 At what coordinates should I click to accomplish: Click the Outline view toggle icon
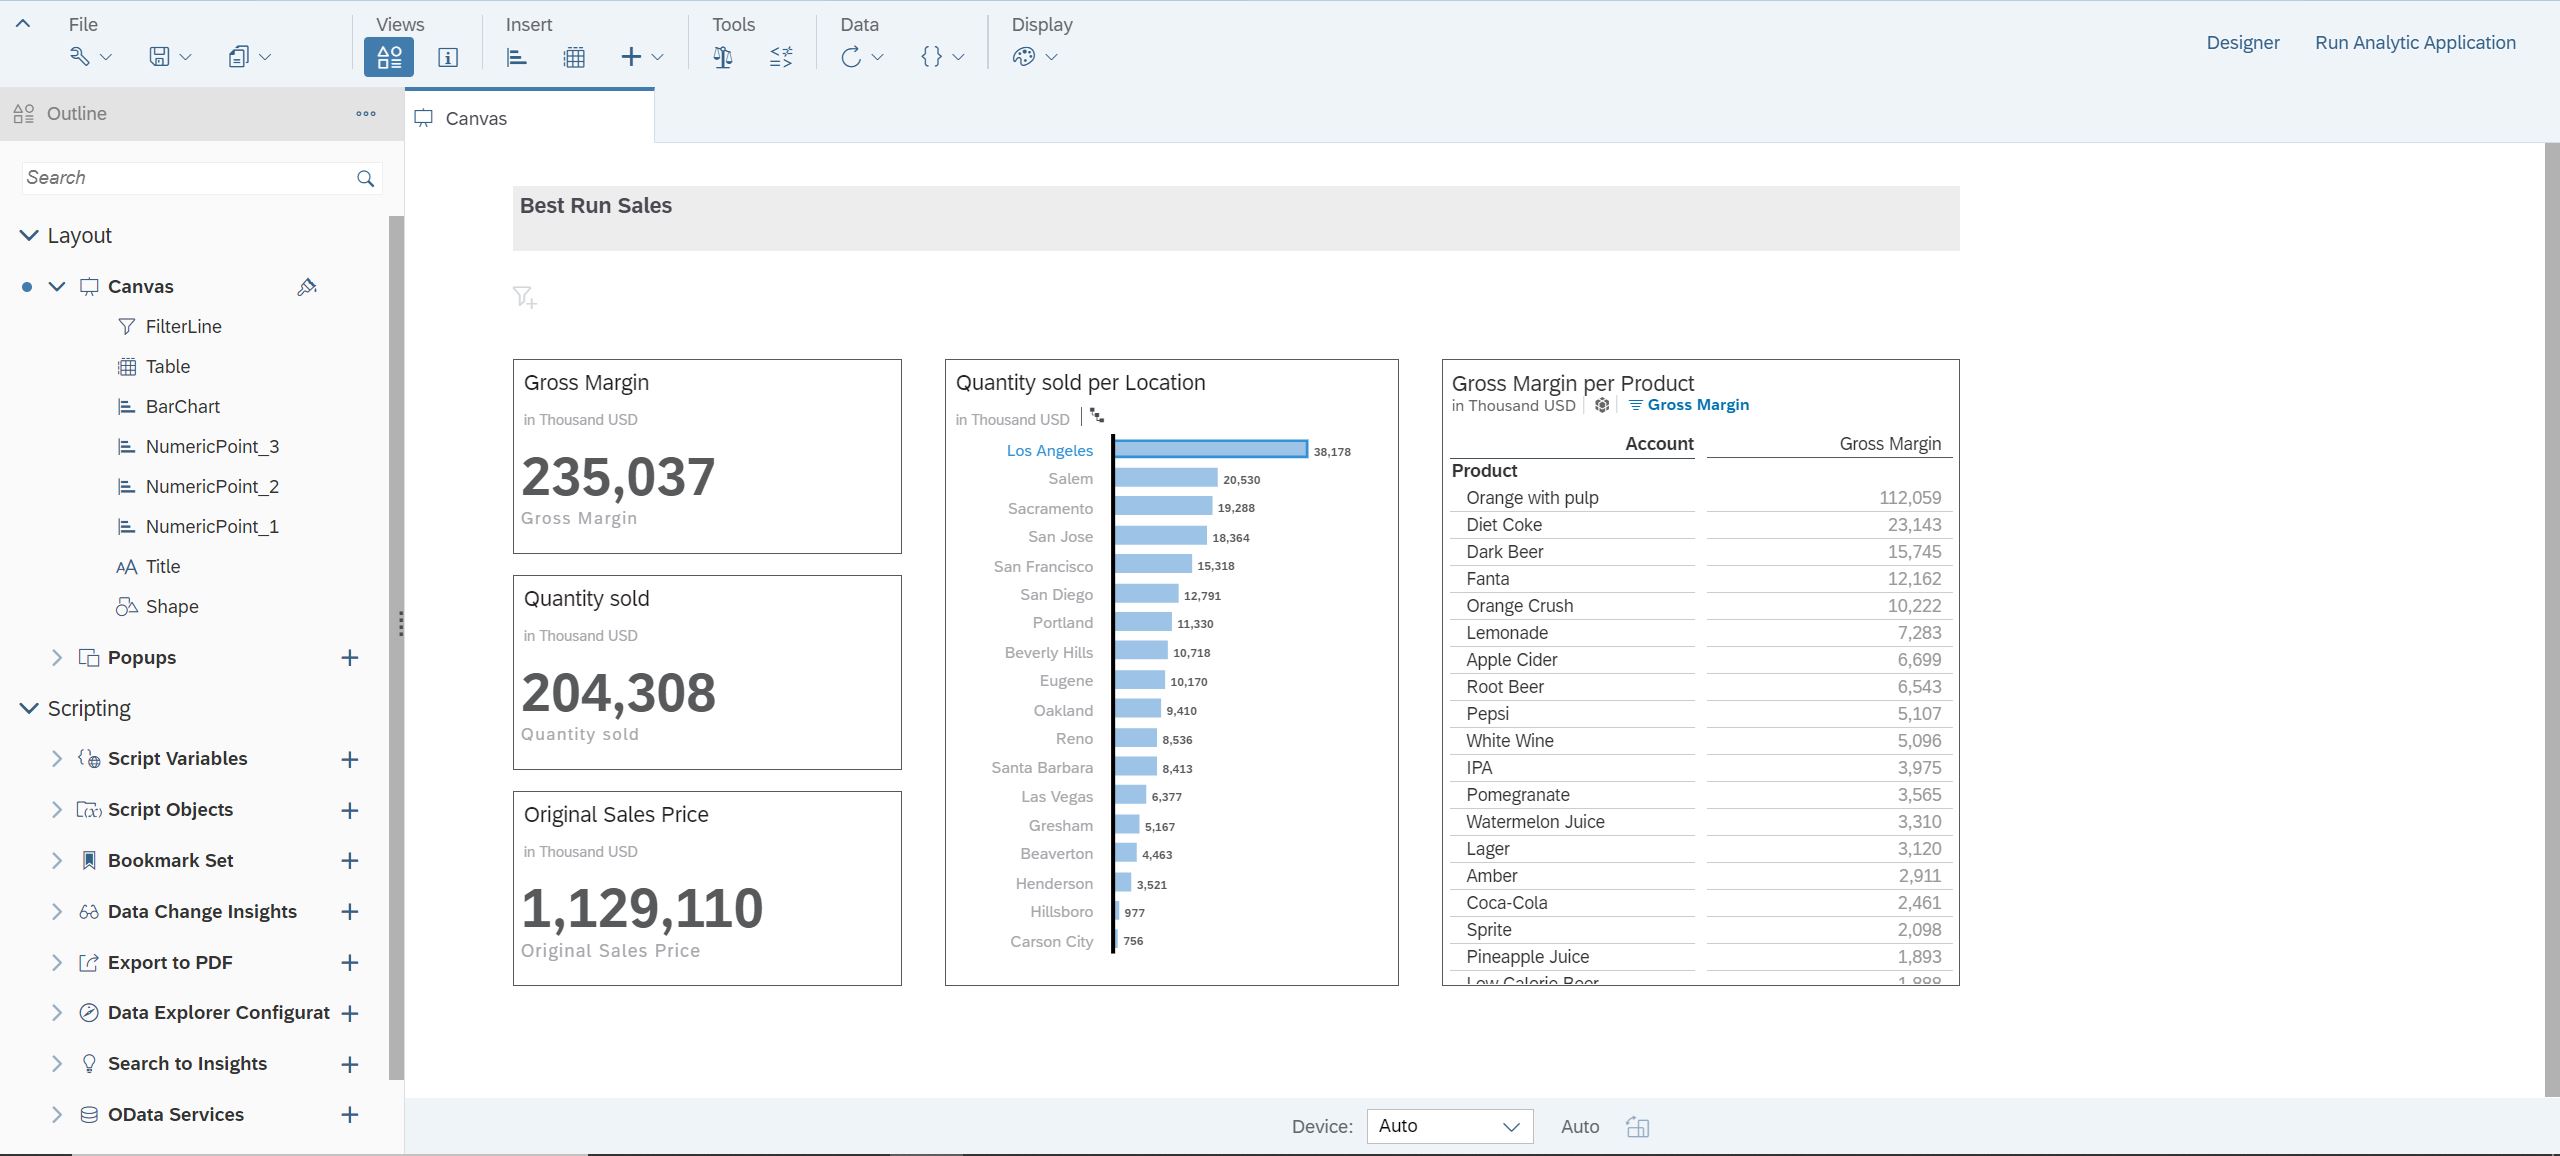point(389,57)
